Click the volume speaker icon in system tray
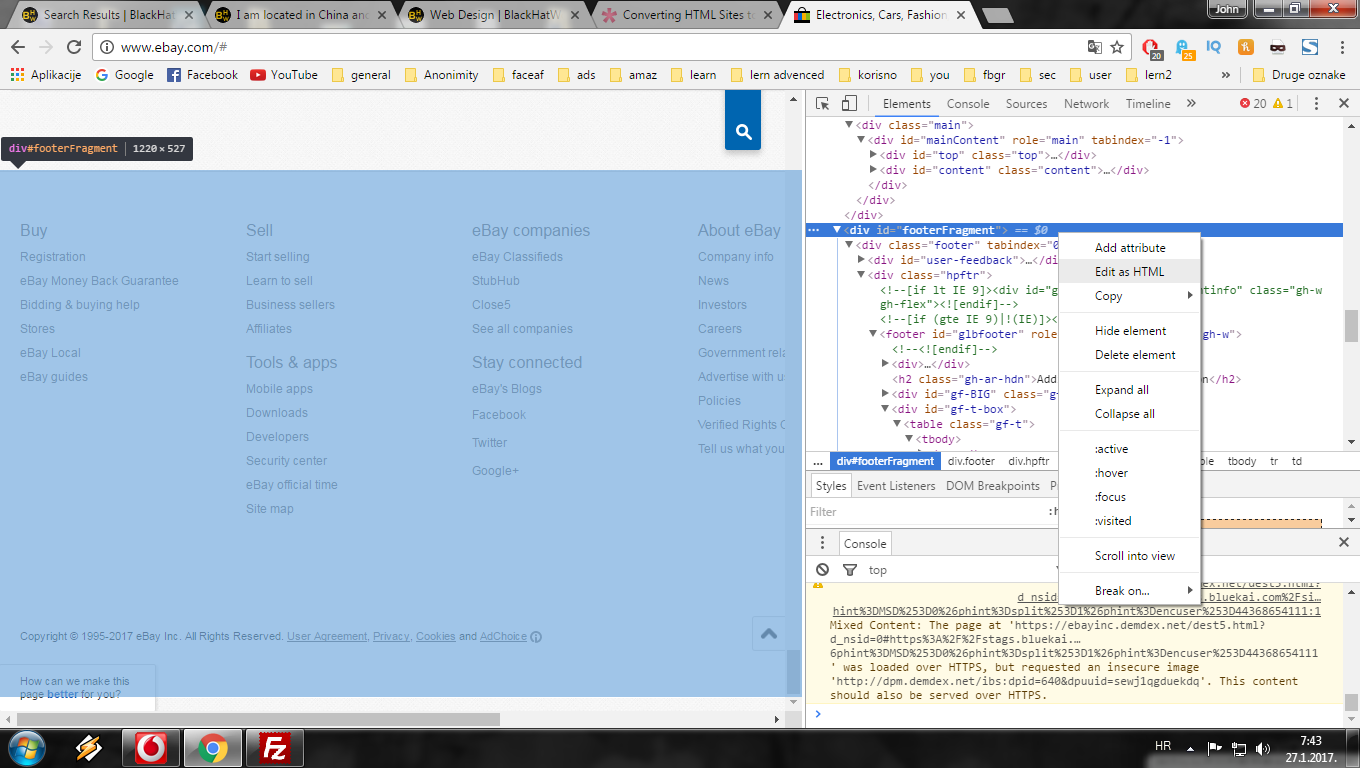 coord(1263,748)
